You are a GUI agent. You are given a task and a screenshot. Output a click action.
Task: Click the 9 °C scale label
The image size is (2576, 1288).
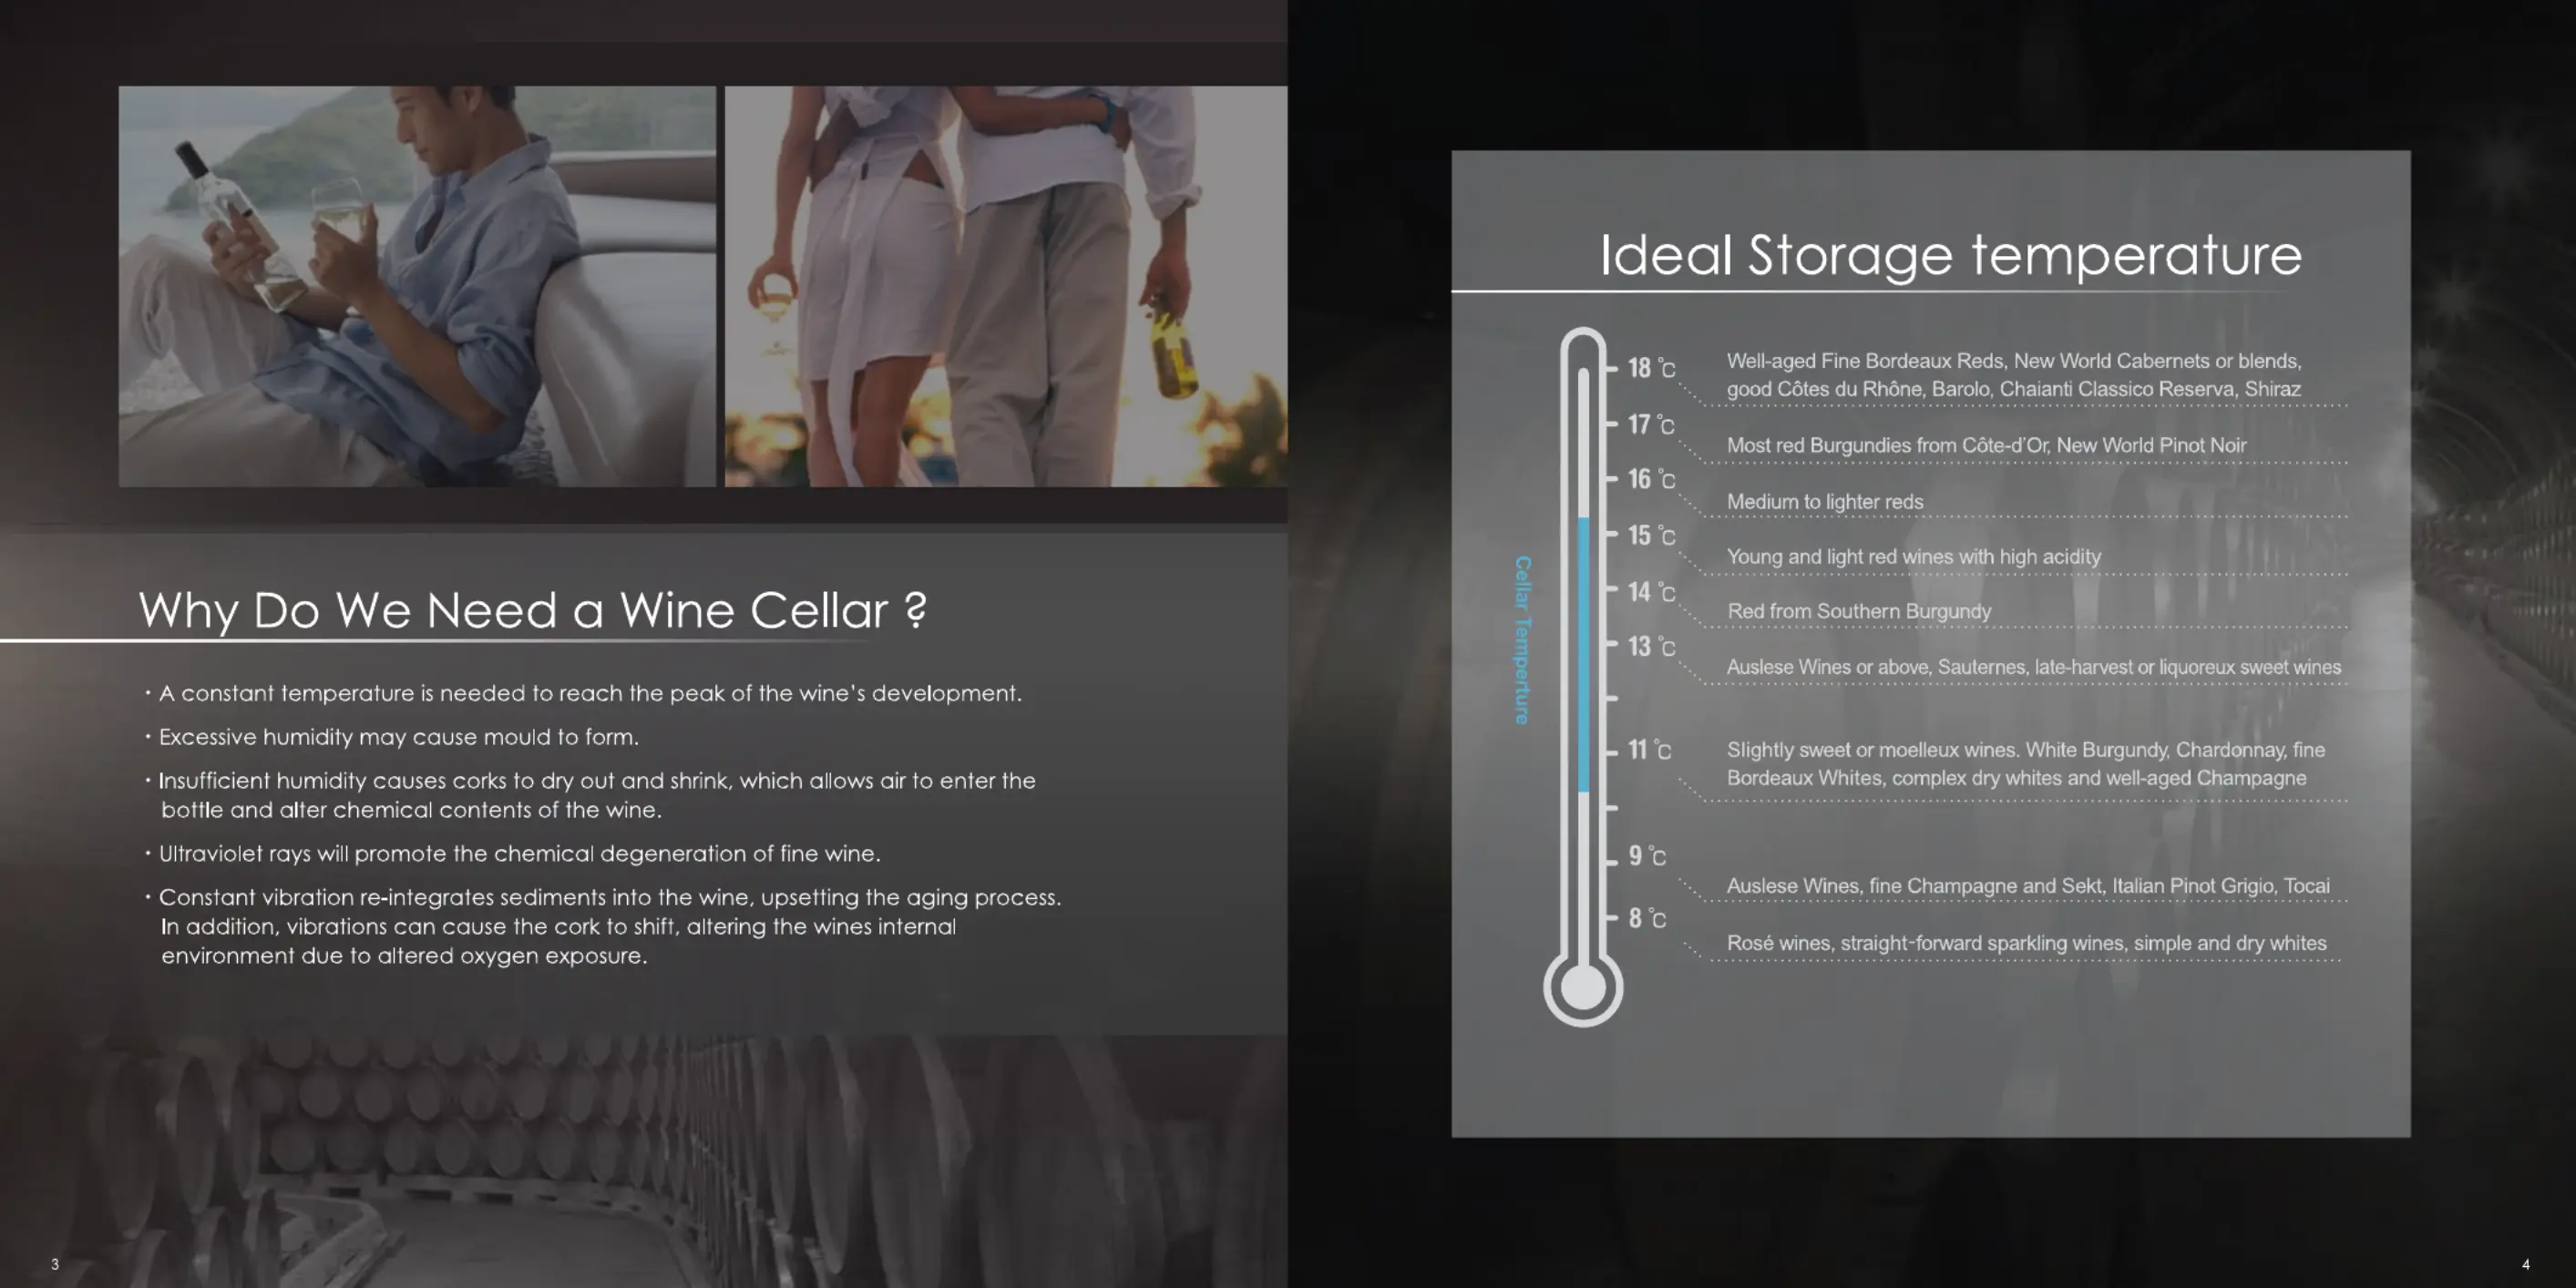pos(1647,855)
